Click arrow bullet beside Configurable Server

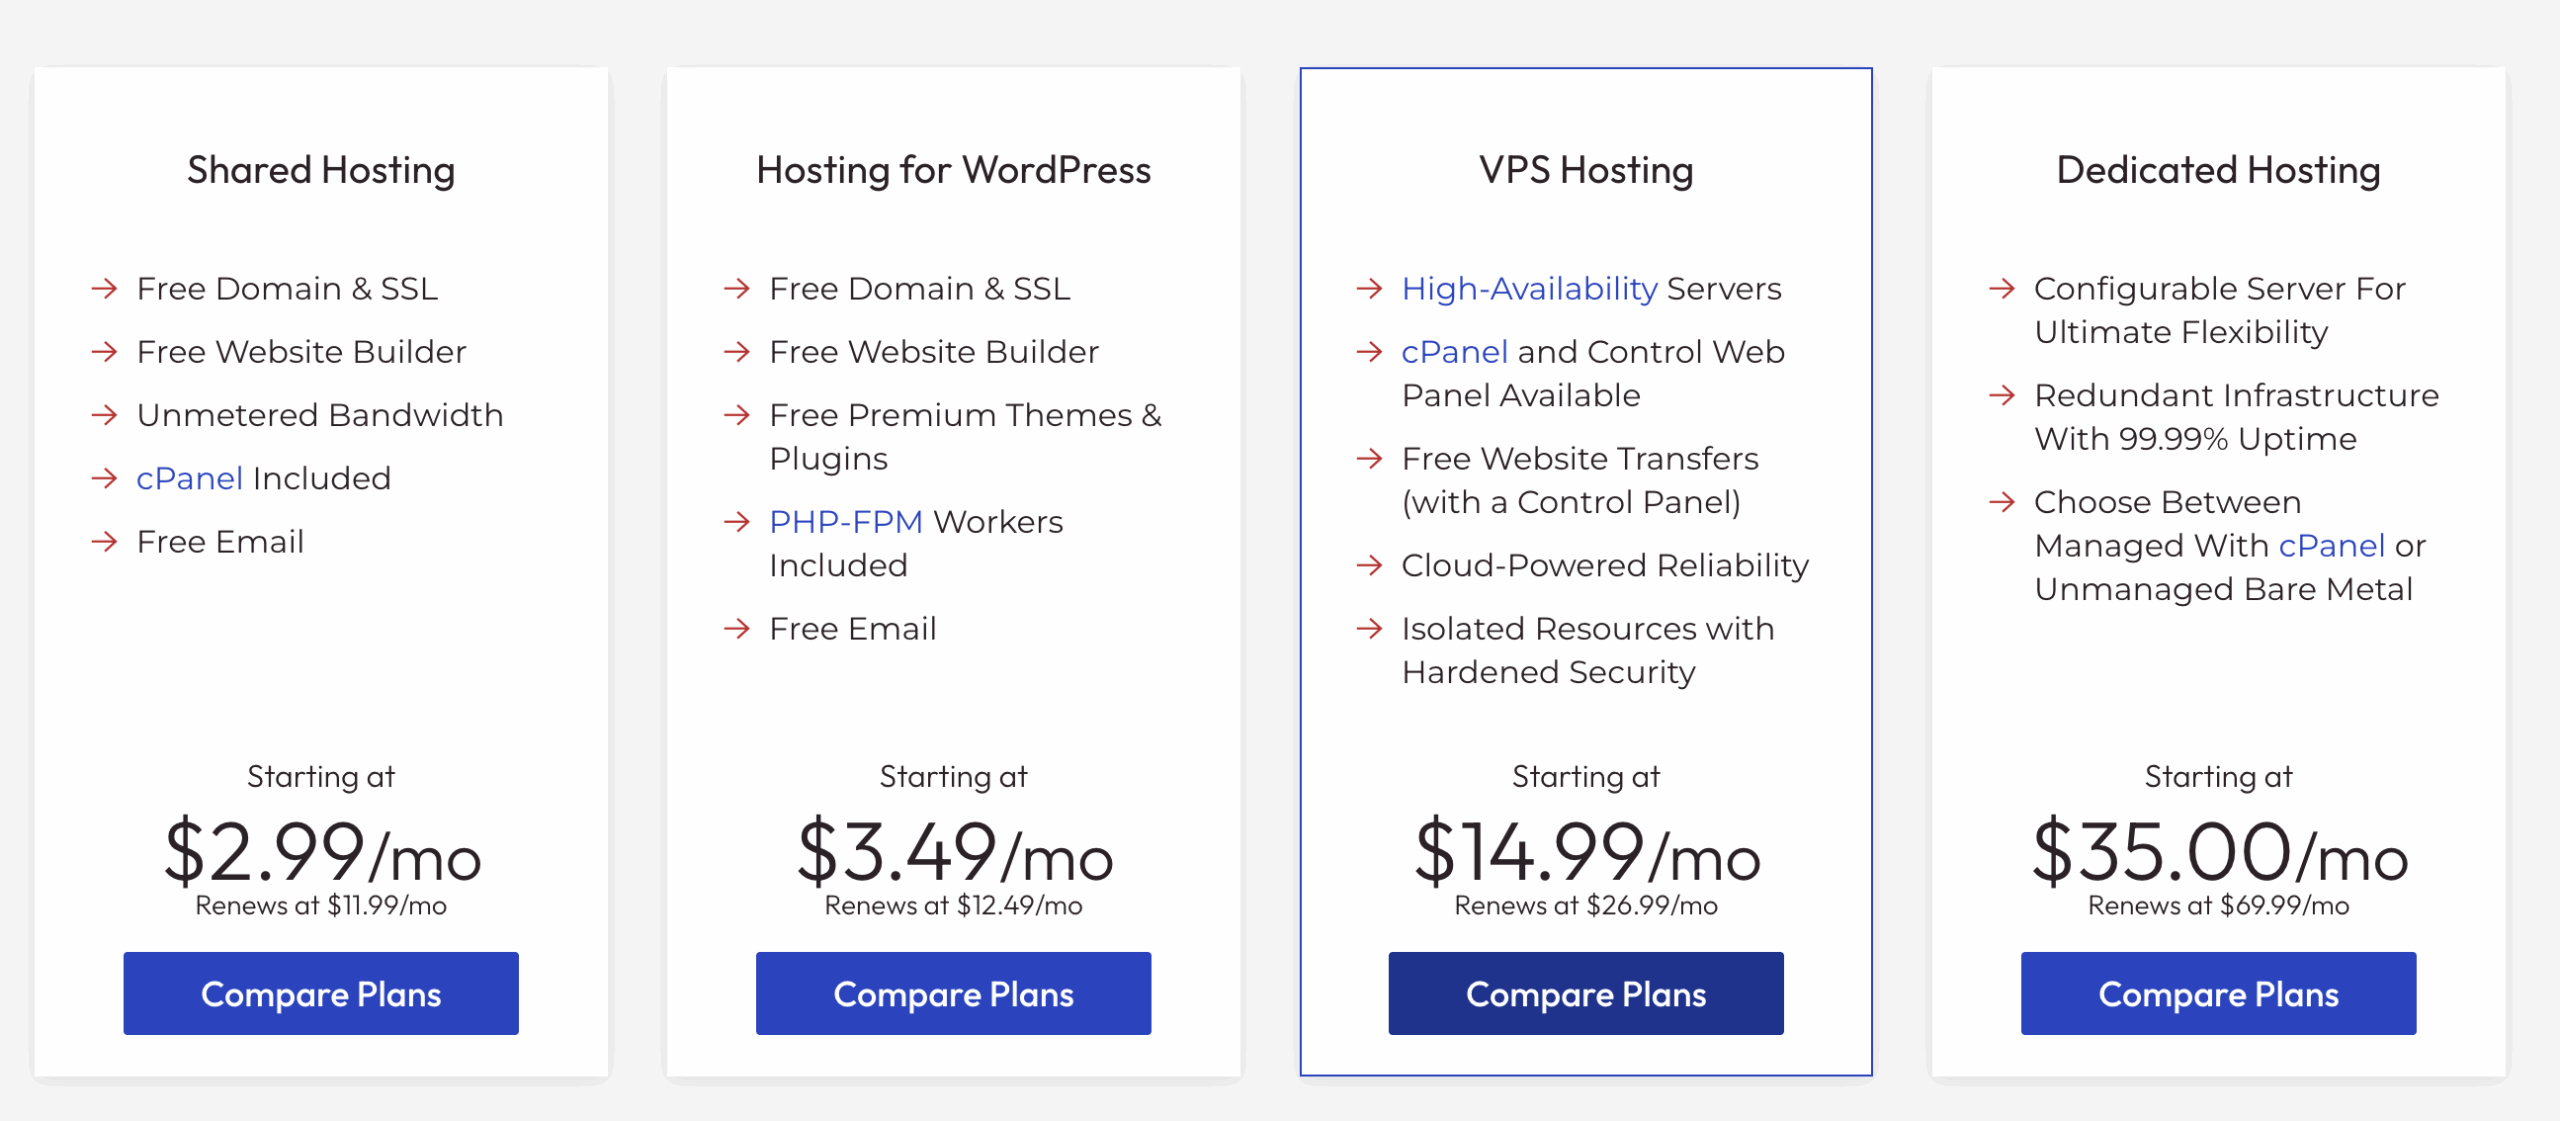(x=2002, y=289)
